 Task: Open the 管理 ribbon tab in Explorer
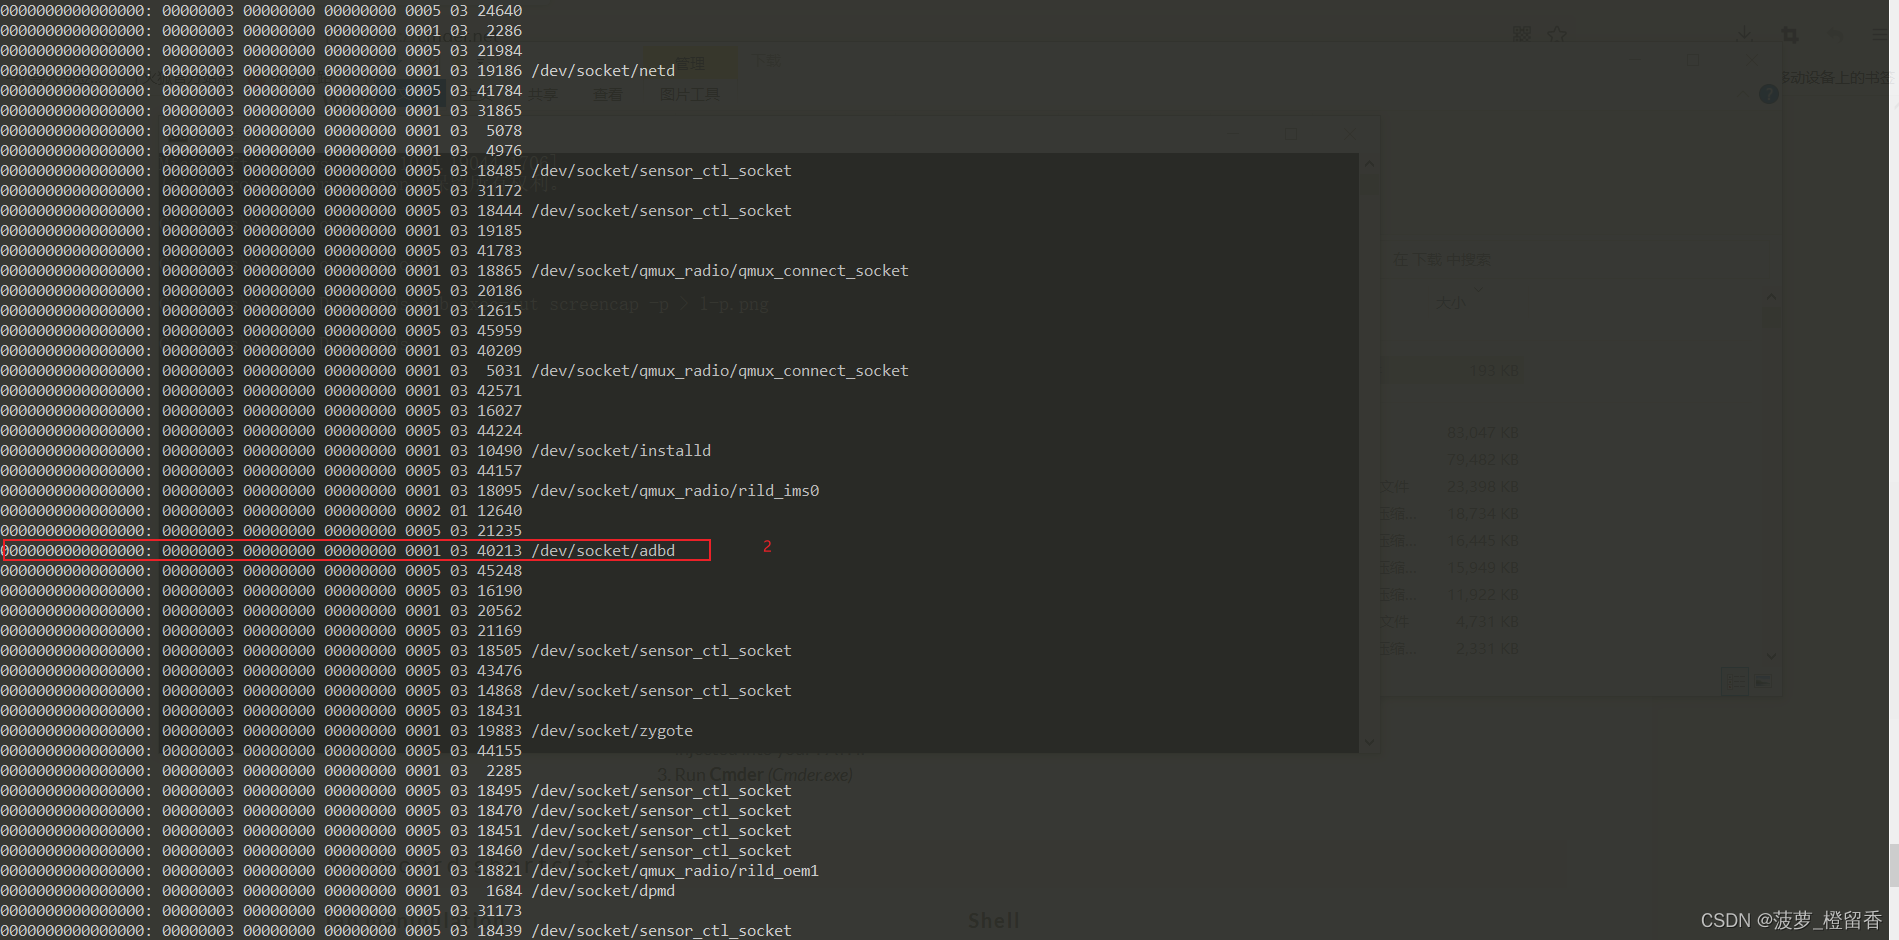pyautogui.click(x=690, y=63)
